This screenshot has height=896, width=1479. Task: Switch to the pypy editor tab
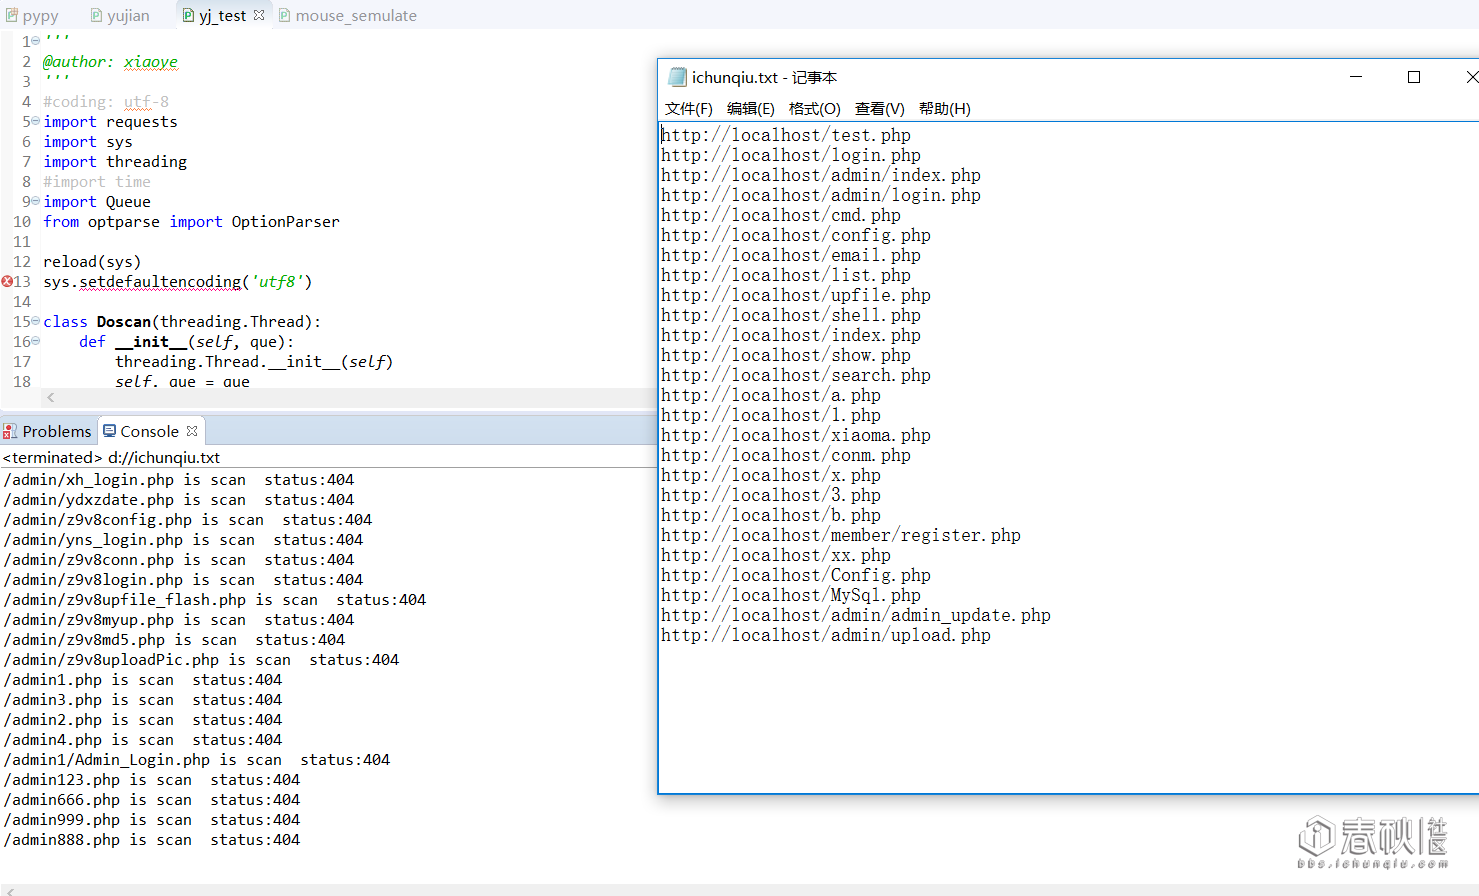click(32, 16)
